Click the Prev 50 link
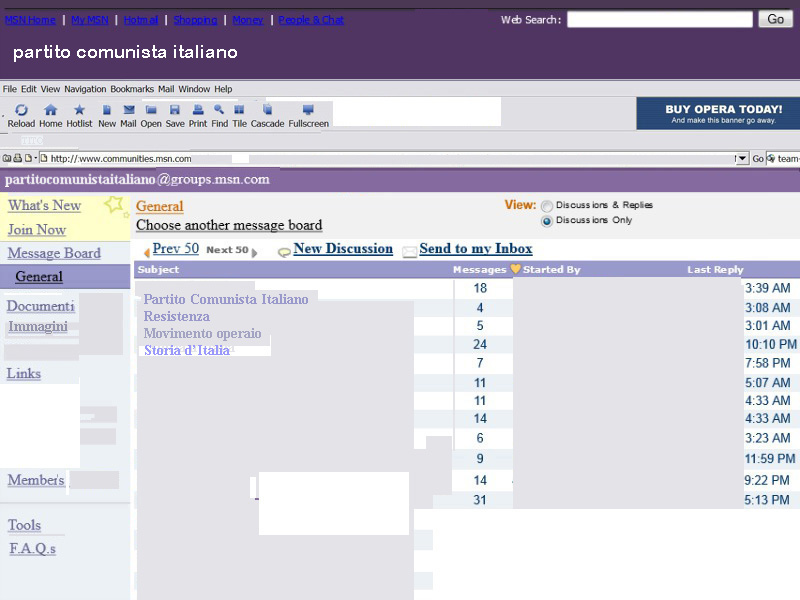800x600 pixels. [x=176, y=248]
